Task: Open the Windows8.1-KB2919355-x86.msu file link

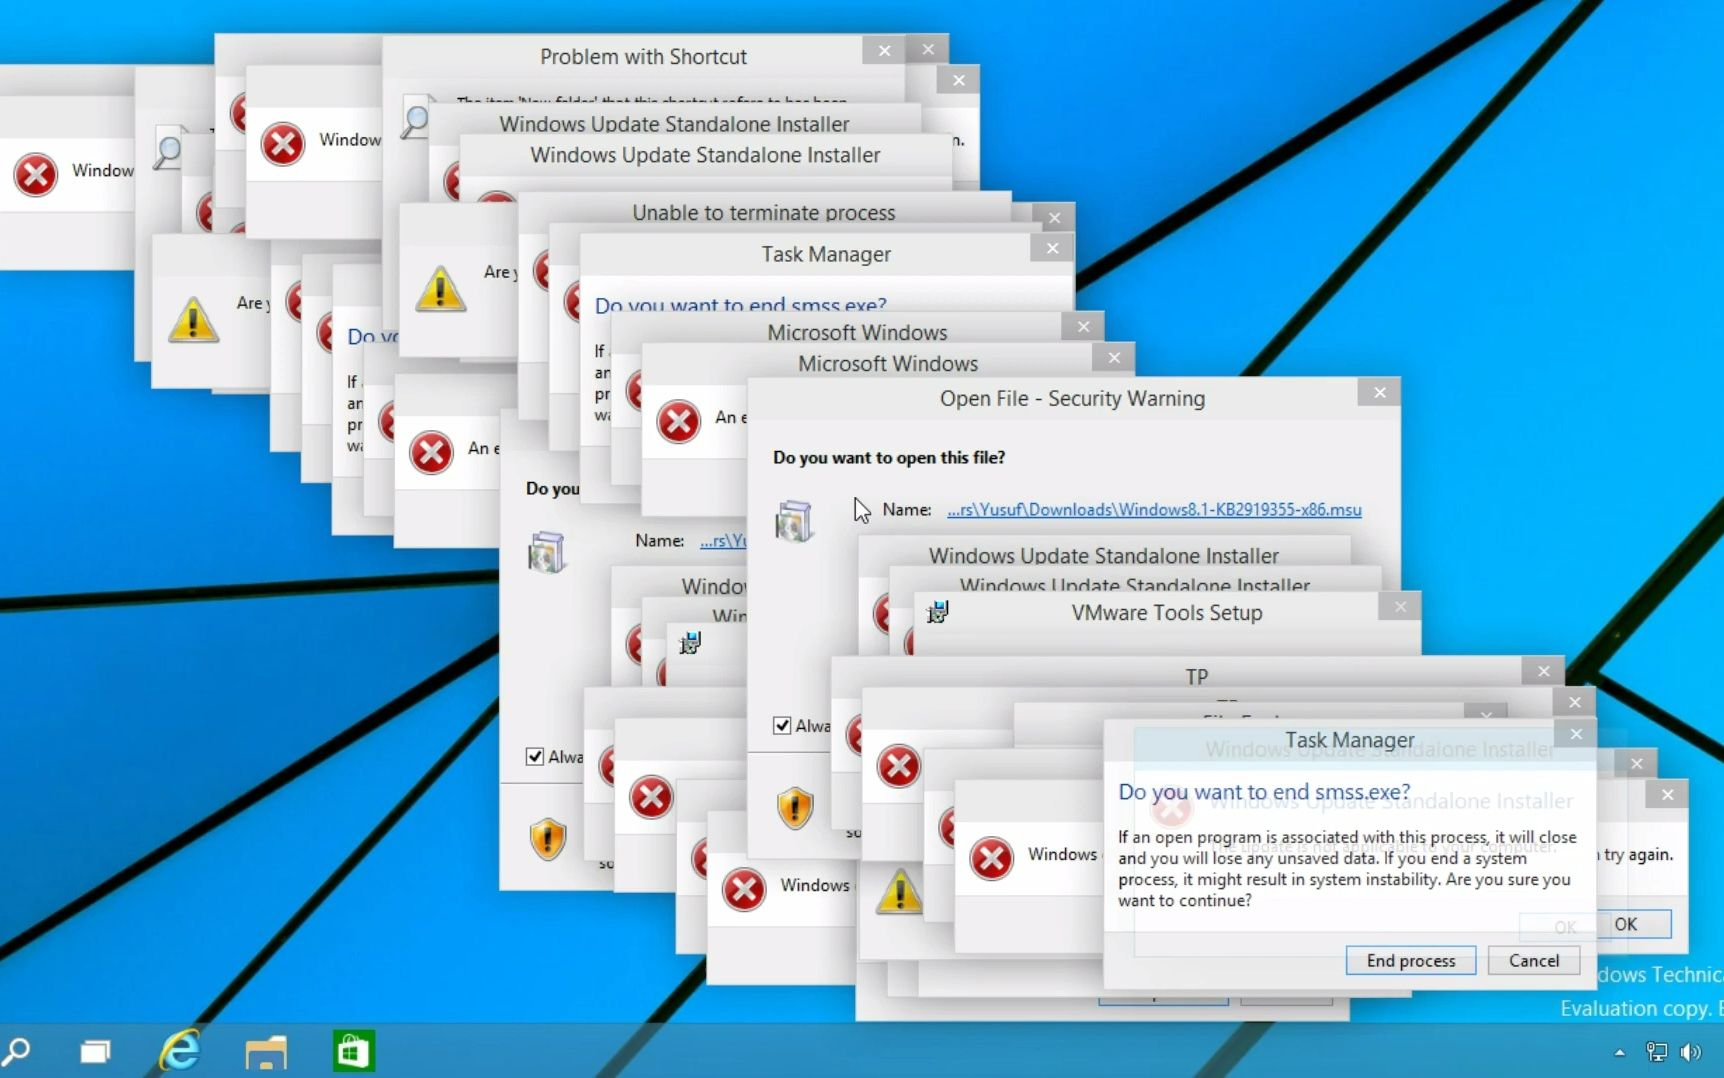Action: (1153, 510)
